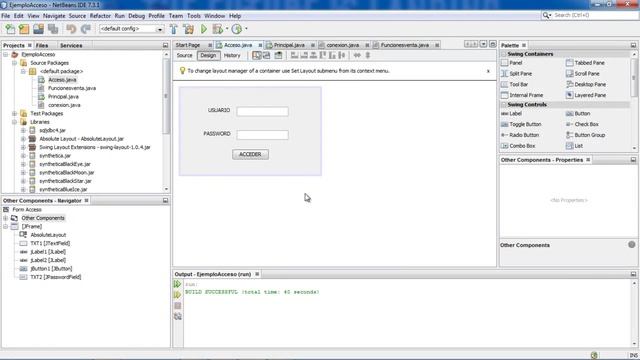
Task: Switch to History view
Action: coord(232,56)
